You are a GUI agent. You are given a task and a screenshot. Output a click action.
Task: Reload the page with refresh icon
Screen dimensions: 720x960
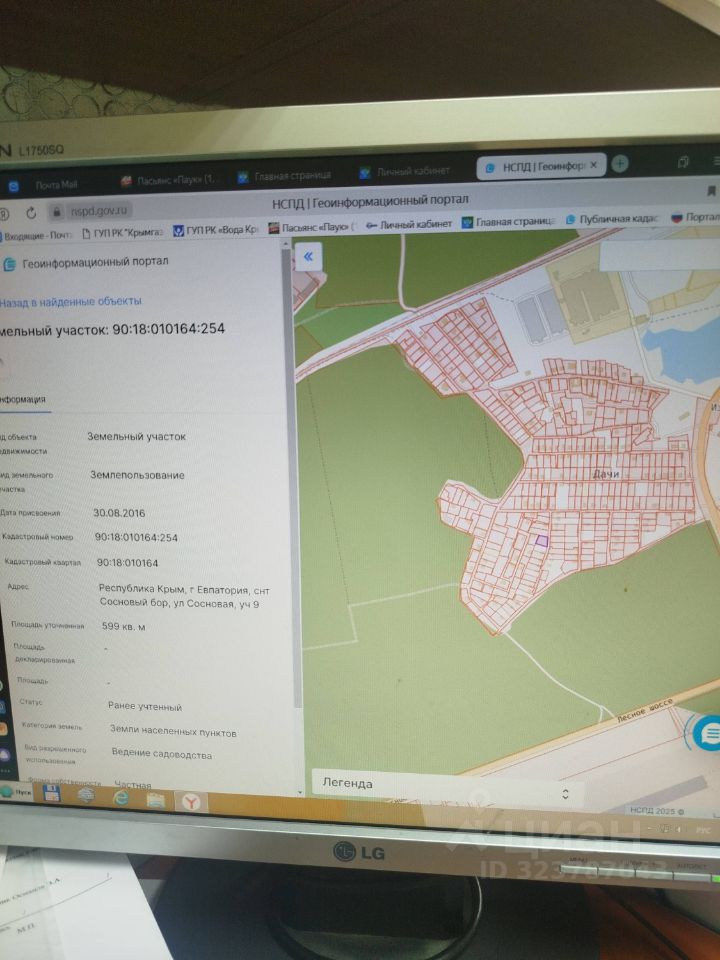[31, 213]
